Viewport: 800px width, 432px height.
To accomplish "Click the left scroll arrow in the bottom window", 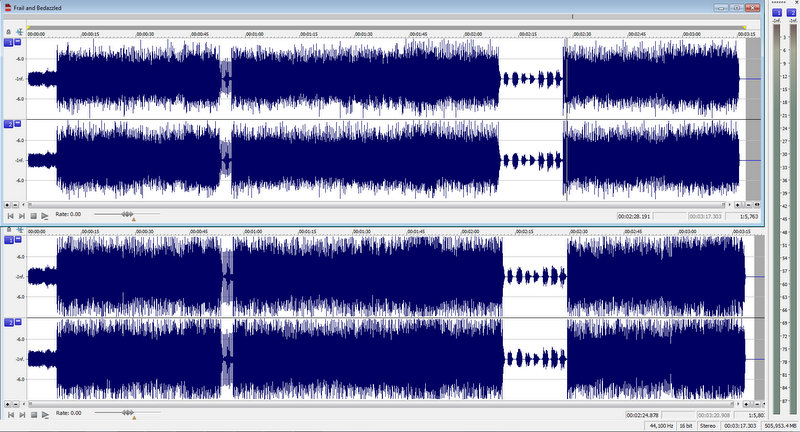I will (x=23, y=404).
